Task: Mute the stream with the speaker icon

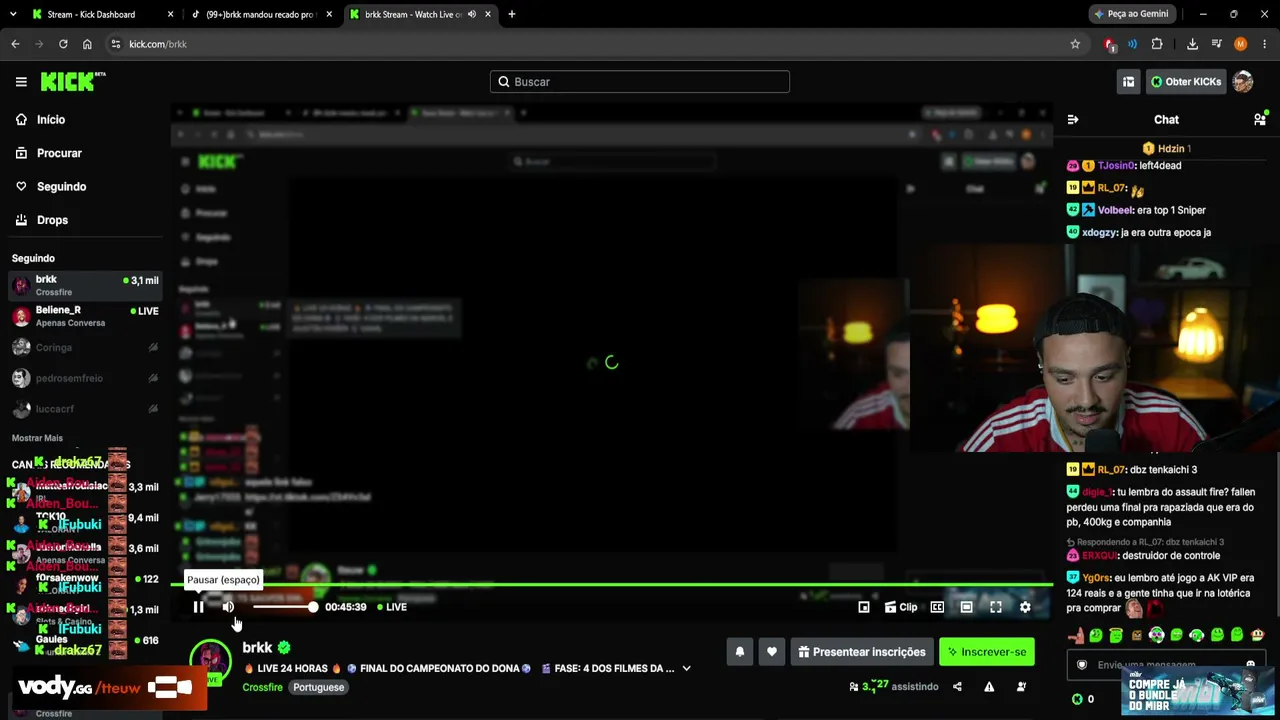Action: (228, 607)
